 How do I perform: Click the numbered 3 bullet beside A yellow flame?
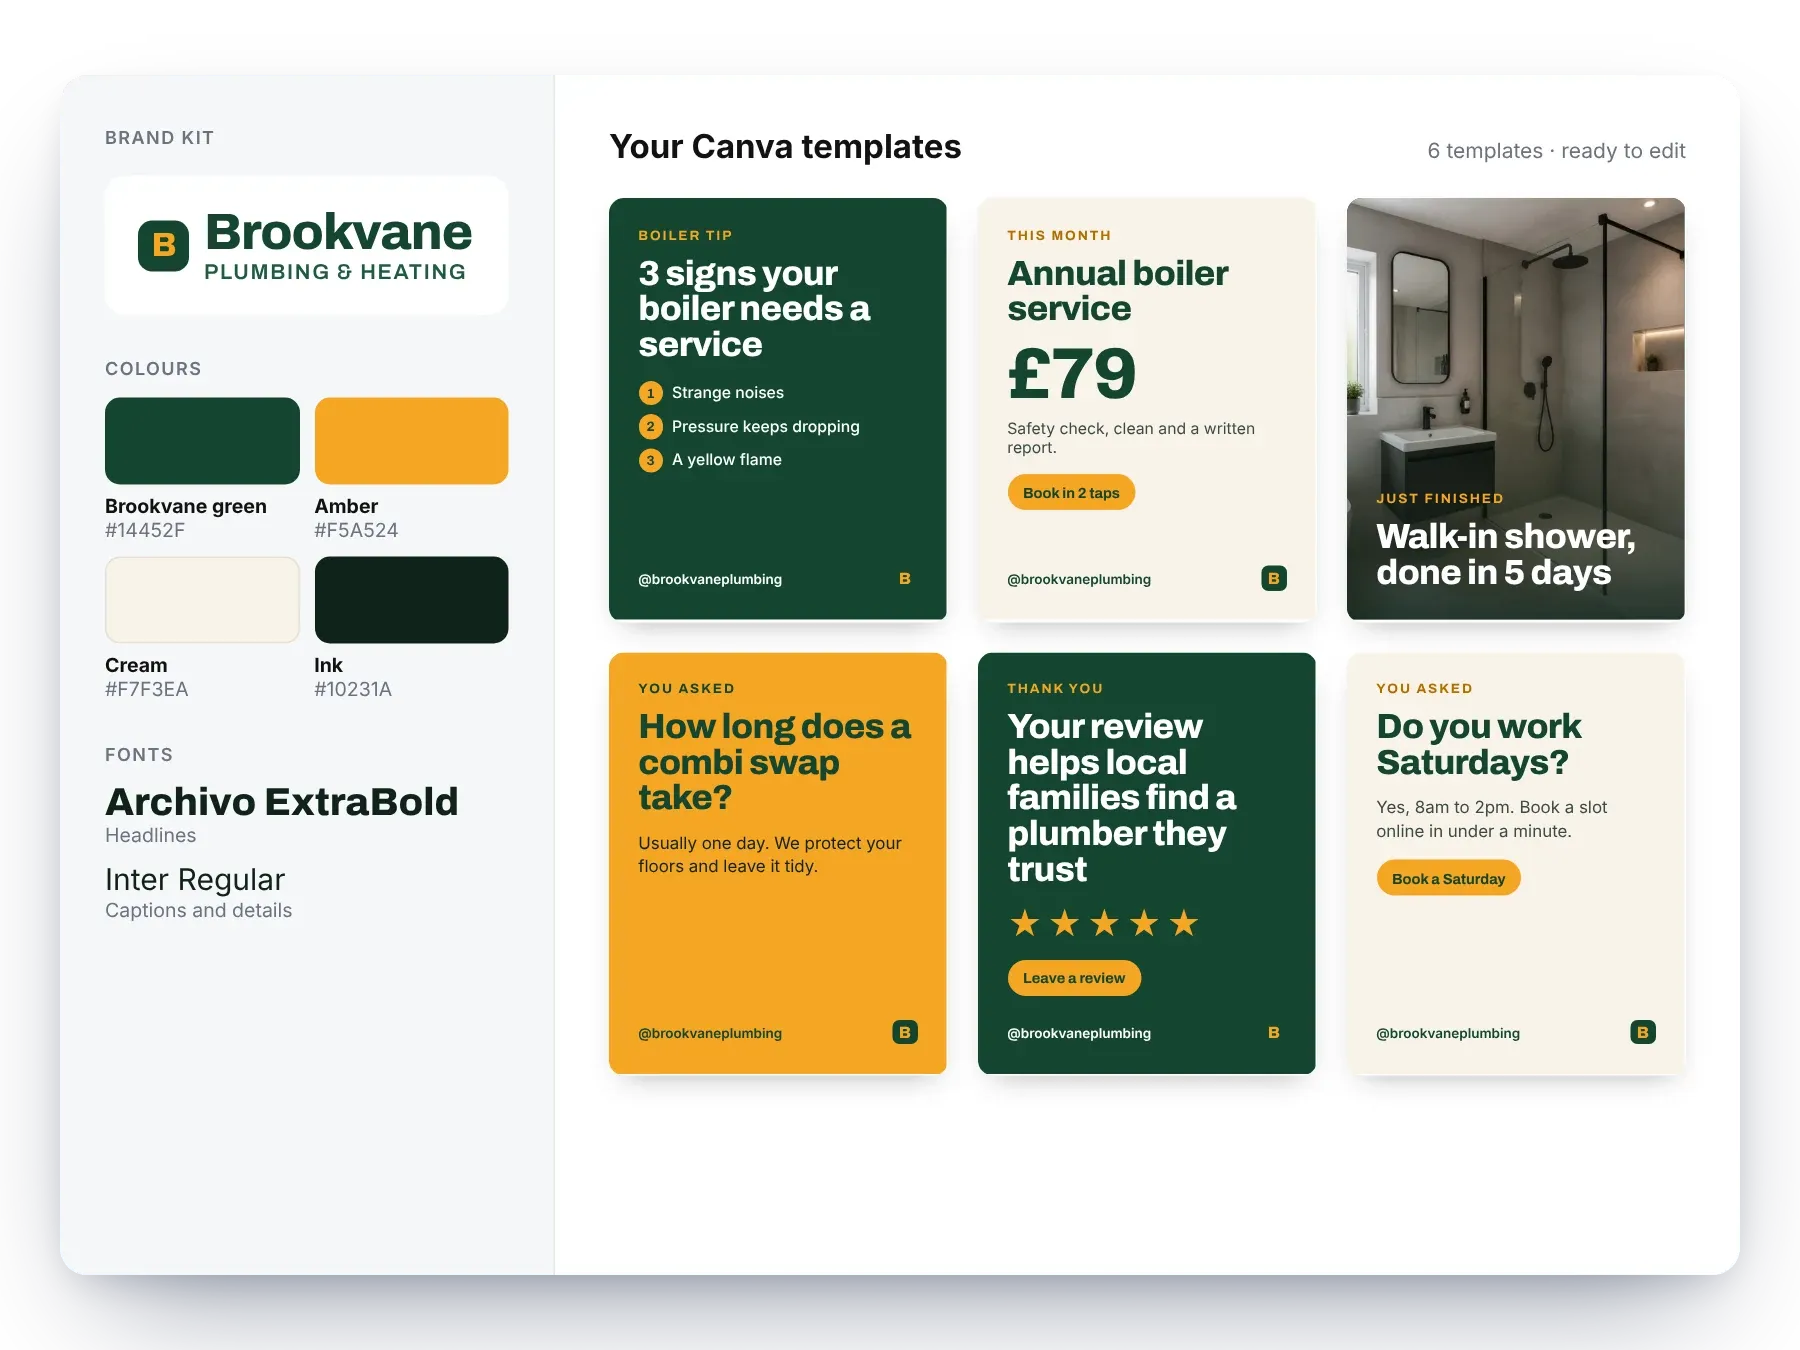coord(651,460)
